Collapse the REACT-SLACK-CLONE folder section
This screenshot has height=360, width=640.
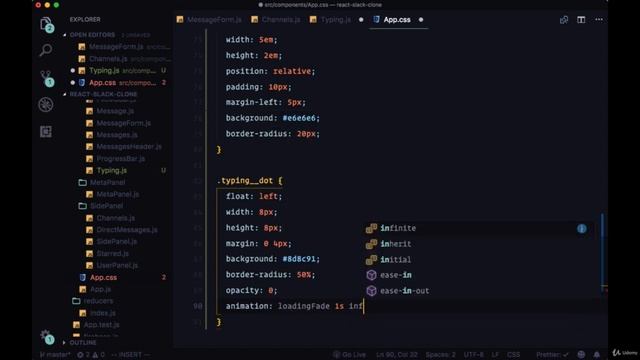(x=65, y=94)
